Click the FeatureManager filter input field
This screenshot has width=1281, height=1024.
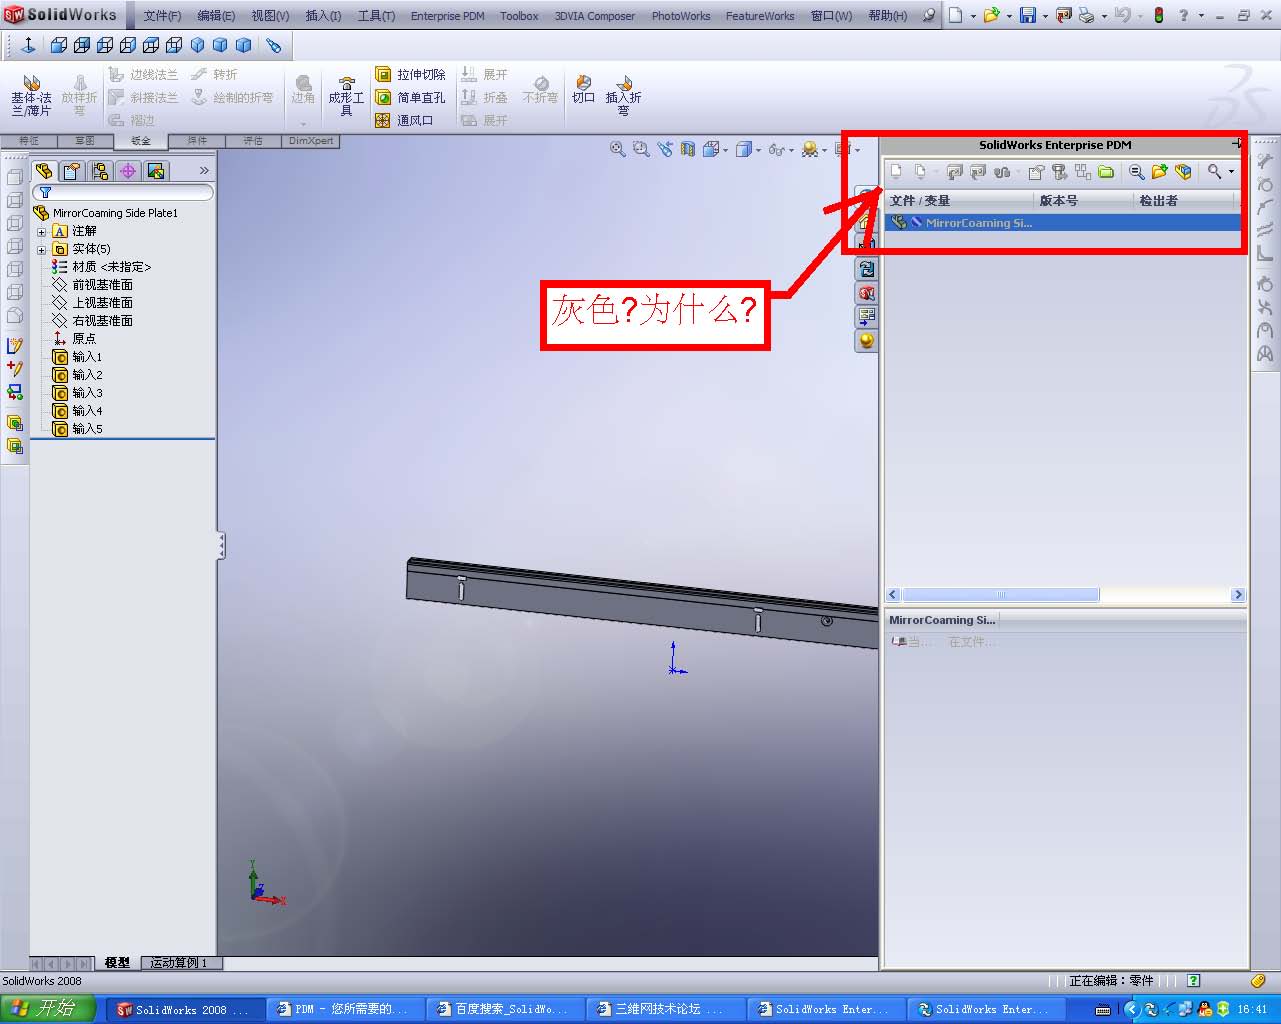click(x=123, y=192)
